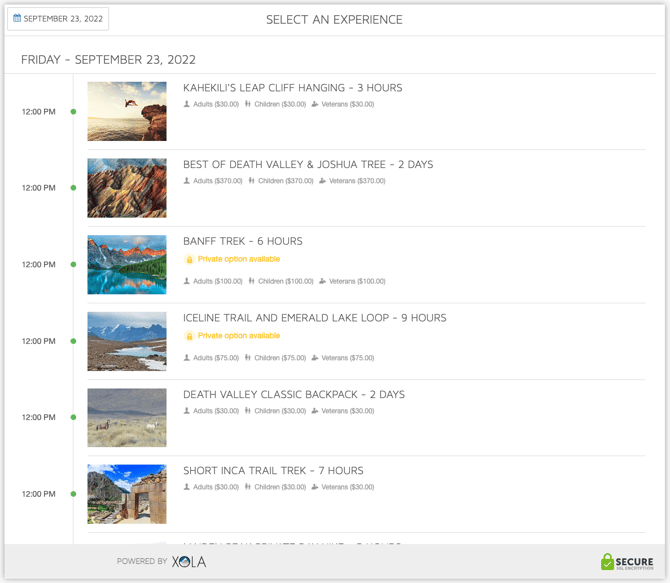This screenshot has height=583, width=670.
Task: Click Children ($30.00) under Short Inca Trail
Action: (280, 487)
